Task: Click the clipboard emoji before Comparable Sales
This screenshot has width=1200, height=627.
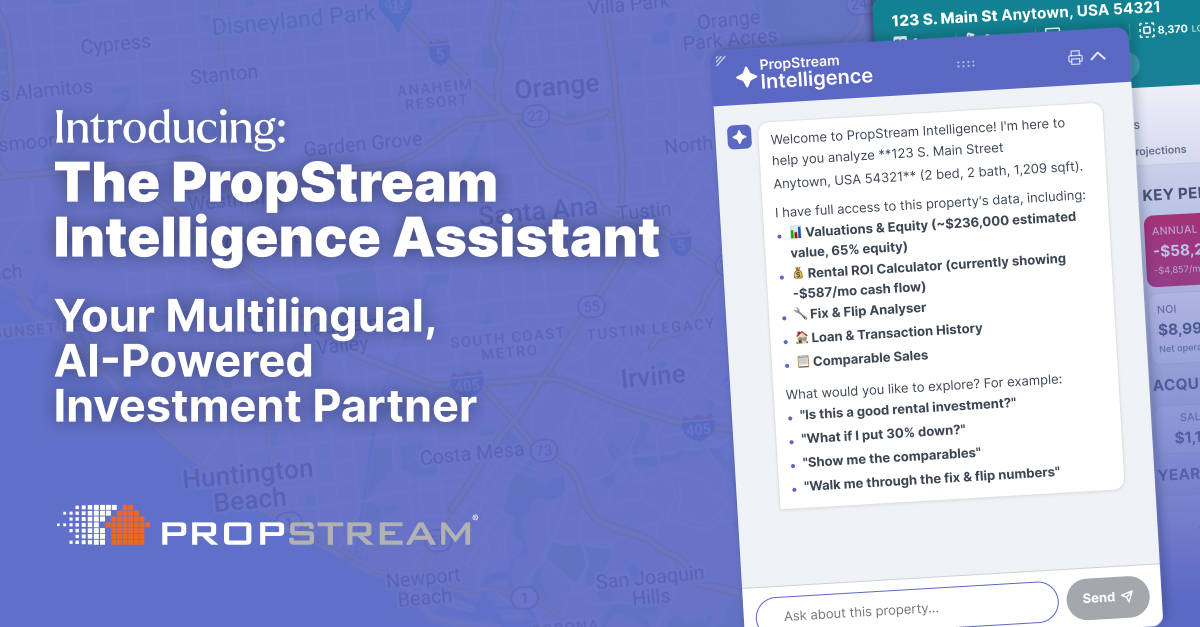Action: pos(803,361)
